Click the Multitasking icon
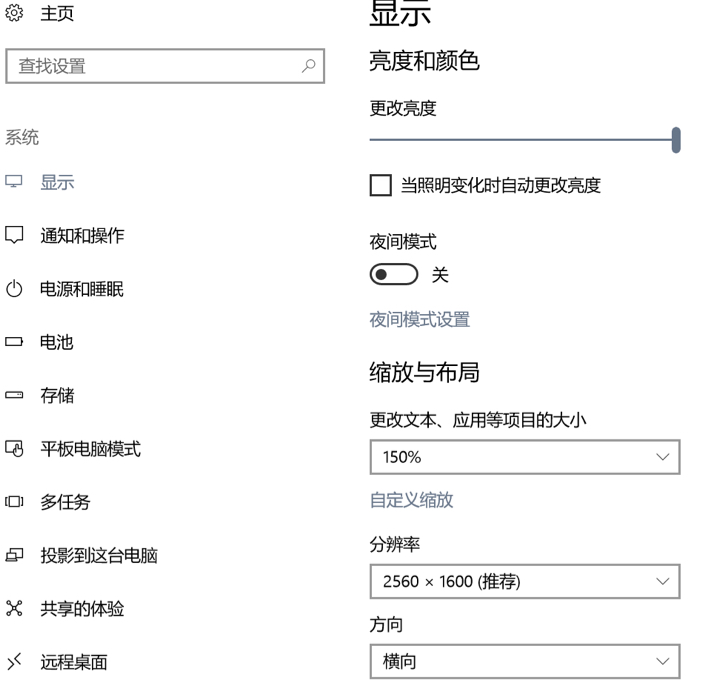720x689 pixels. coord(14,503)
